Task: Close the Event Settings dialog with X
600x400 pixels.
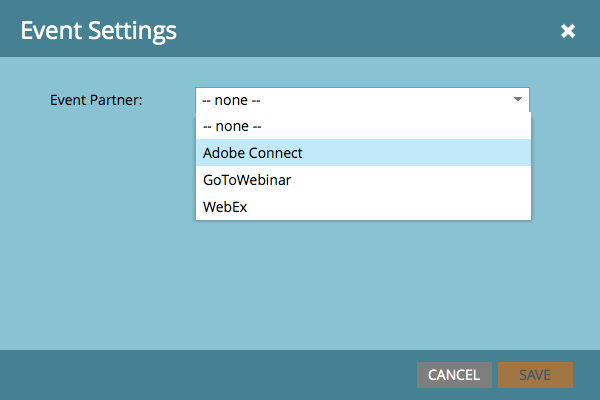Action: point(568,31)
